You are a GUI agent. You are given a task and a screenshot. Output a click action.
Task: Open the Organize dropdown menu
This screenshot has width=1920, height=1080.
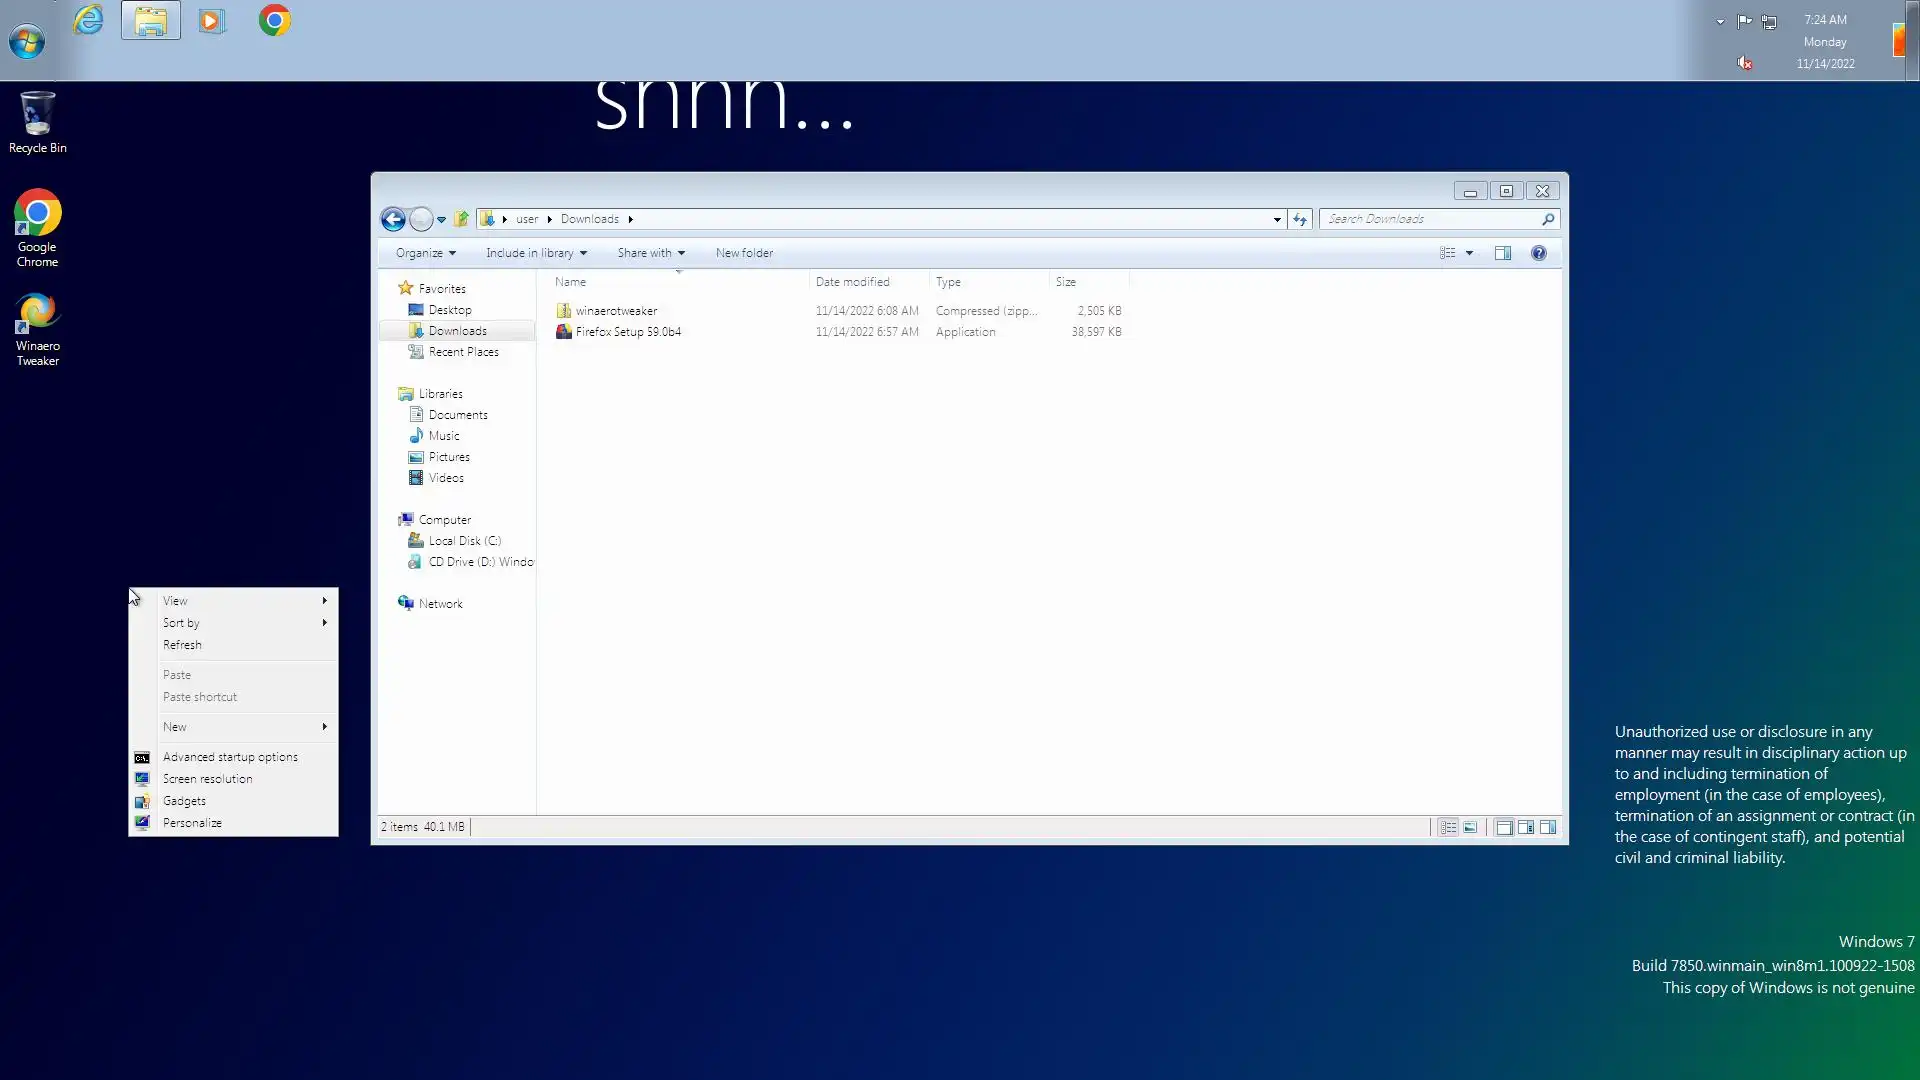[425, 253]
